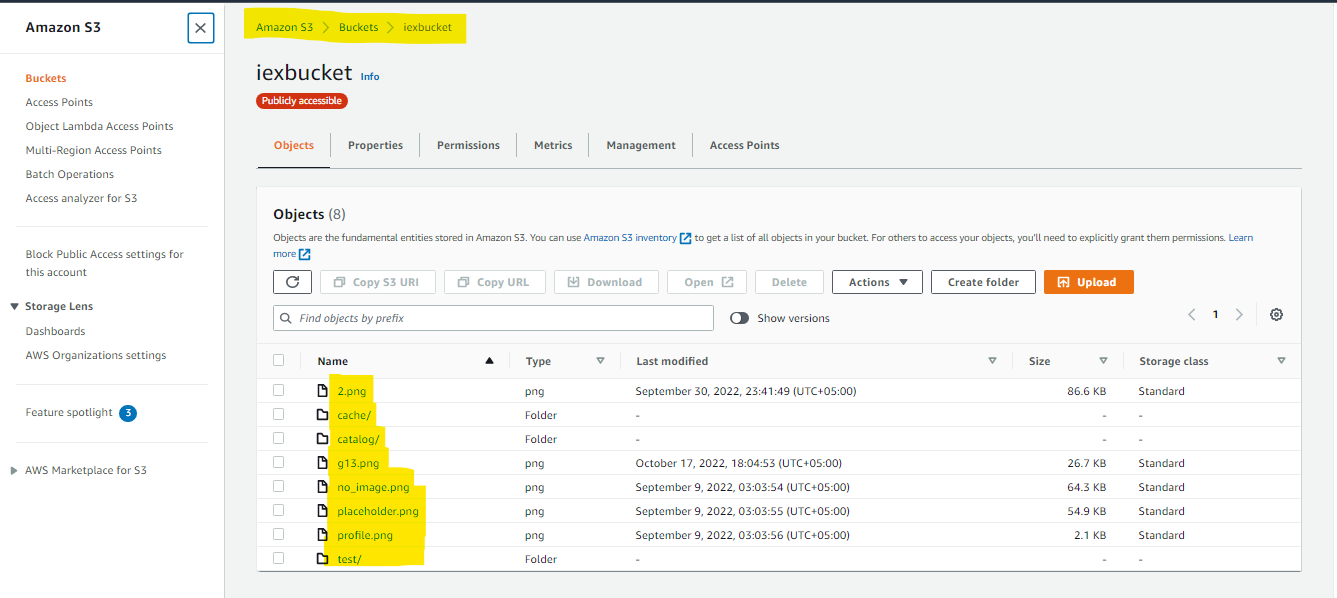1337x598 pixels.
Task: Switch to the Properties tab
Action: pos(375,145)
